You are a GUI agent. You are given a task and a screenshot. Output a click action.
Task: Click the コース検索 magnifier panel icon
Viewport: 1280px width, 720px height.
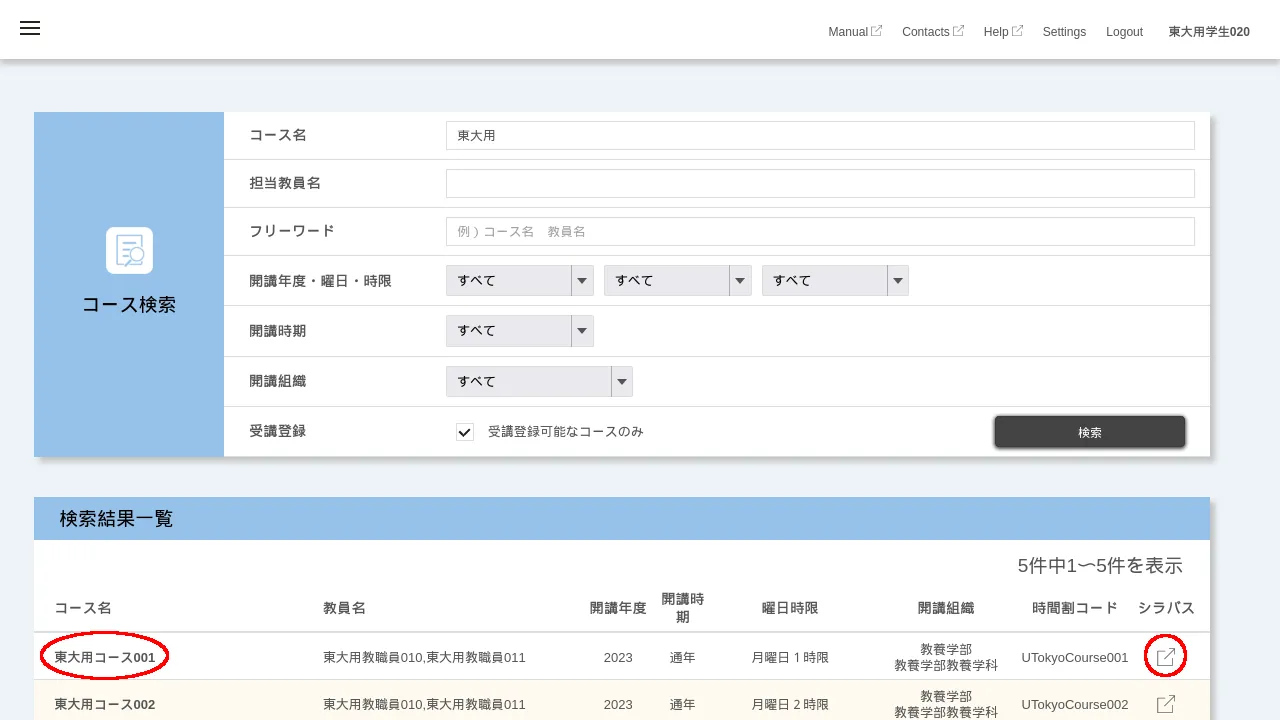click(x=129, y=250)
